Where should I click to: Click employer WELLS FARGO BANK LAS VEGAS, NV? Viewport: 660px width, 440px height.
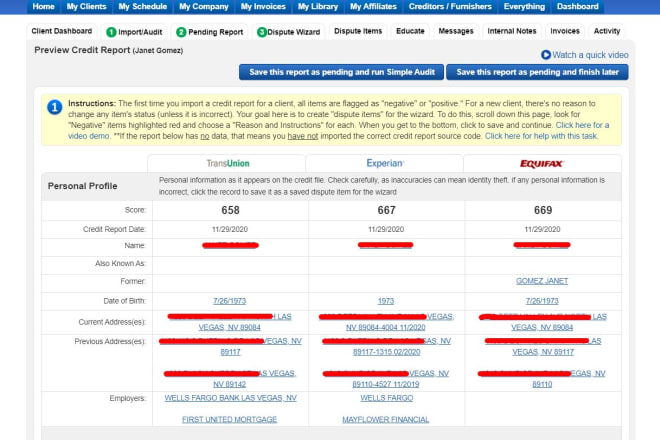coord(231,398)
